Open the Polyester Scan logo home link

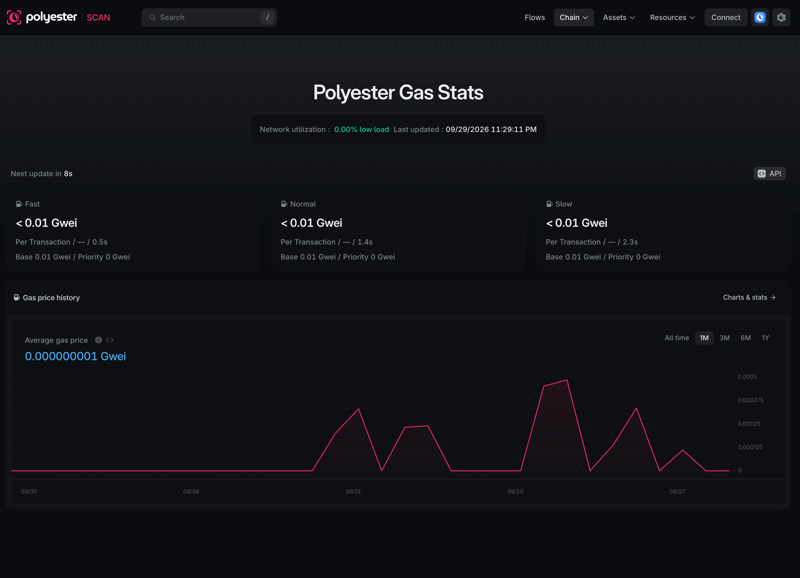pos(58,17)
